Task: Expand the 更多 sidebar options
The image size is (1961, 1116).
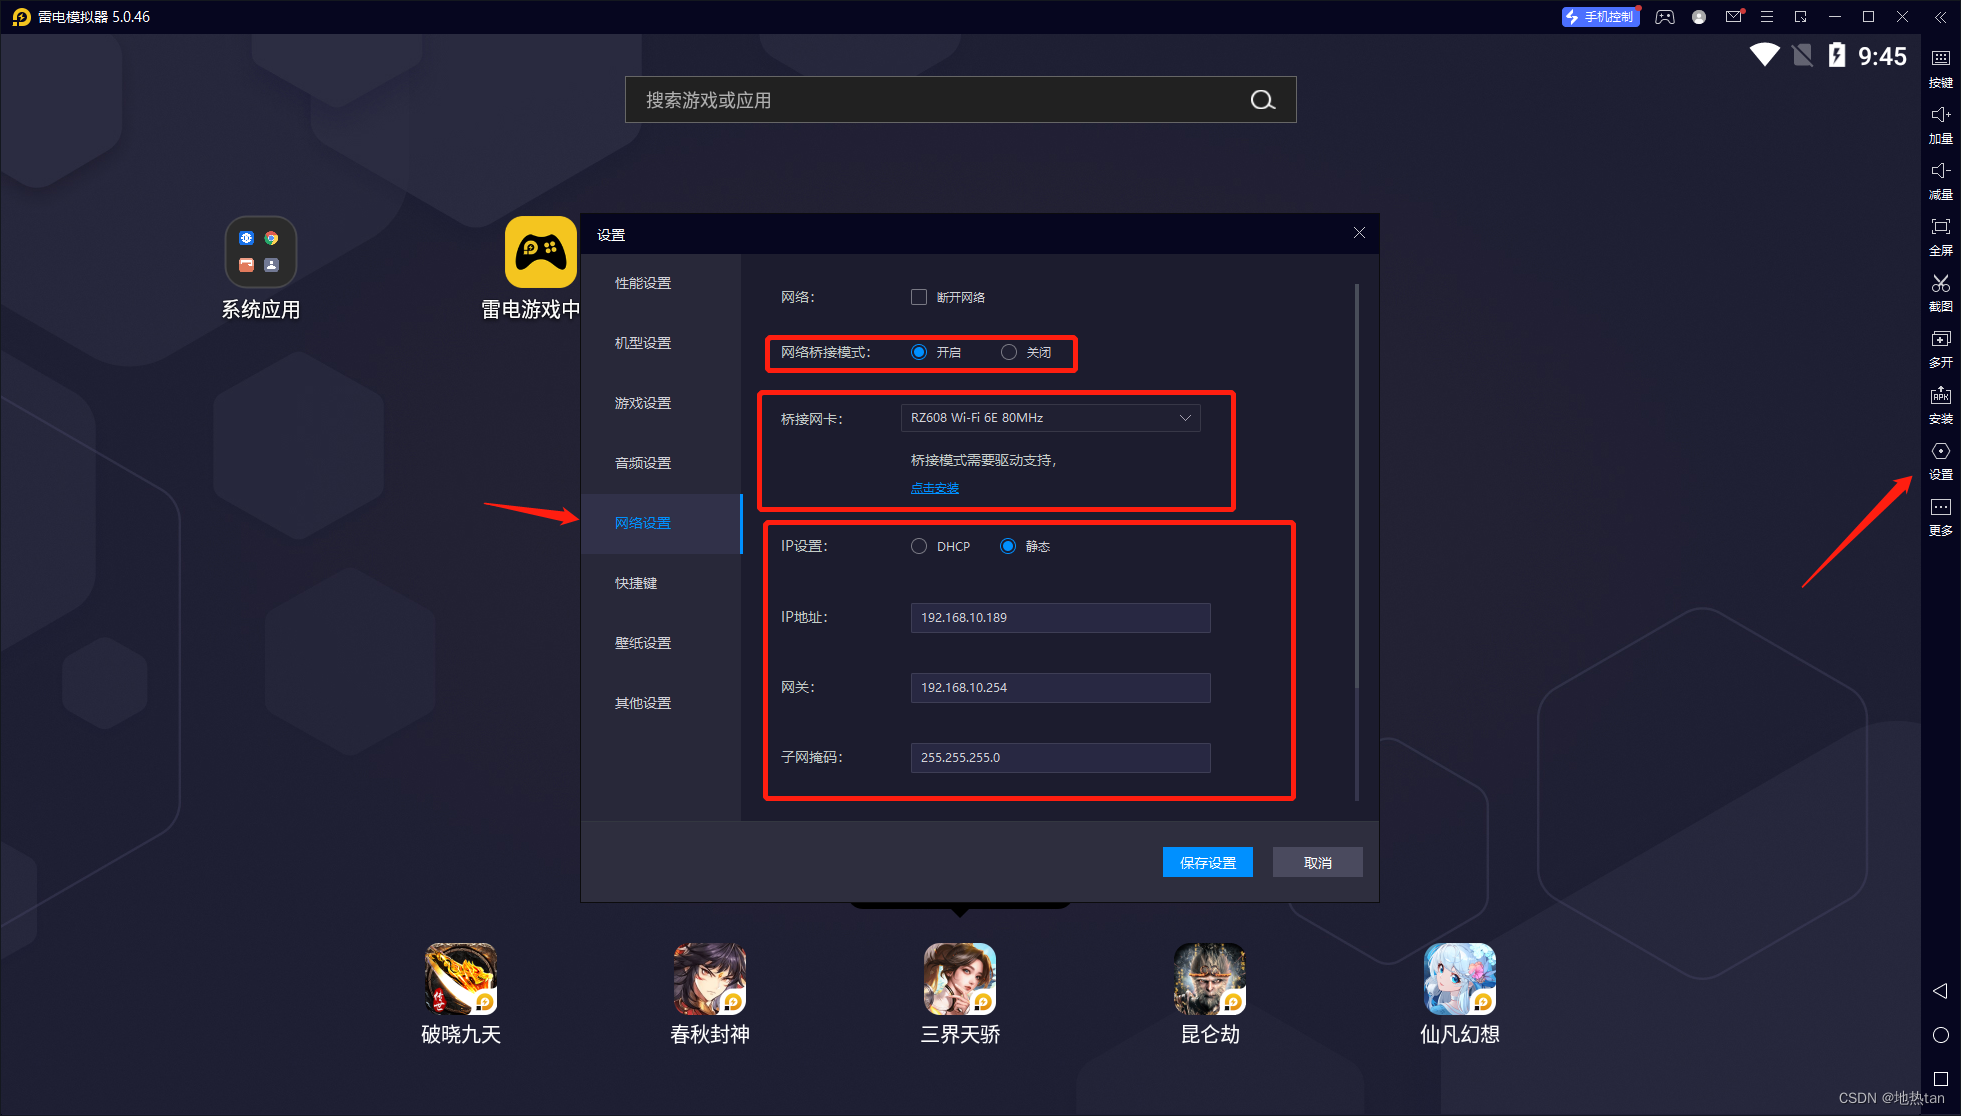Action: point(1940,514)
